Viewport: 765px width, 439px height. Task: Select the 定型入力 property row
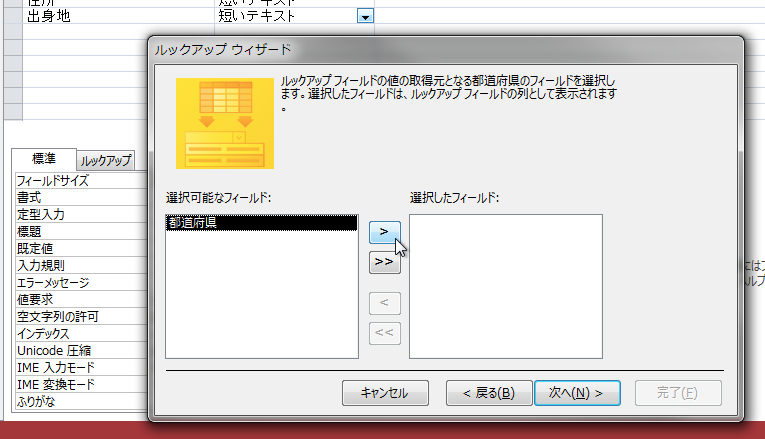(x=81, y=215)
